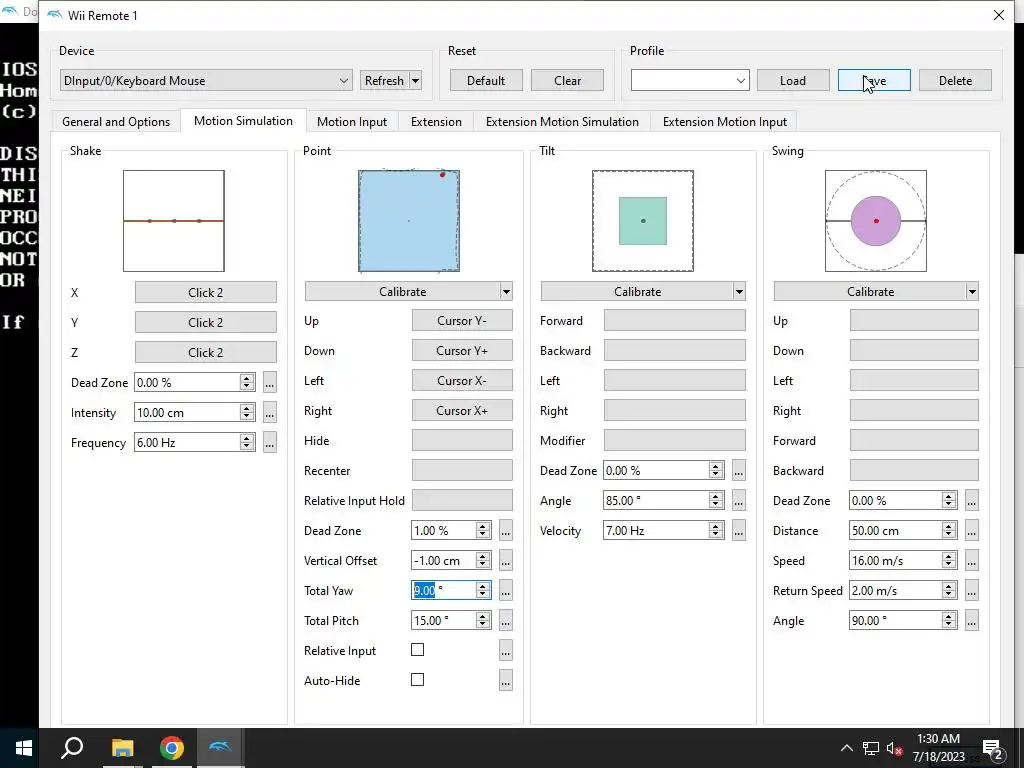Click the Swing Angle value field
Image resolution: width=1024 pixels, height=768 pixels.
pos(895,621)
